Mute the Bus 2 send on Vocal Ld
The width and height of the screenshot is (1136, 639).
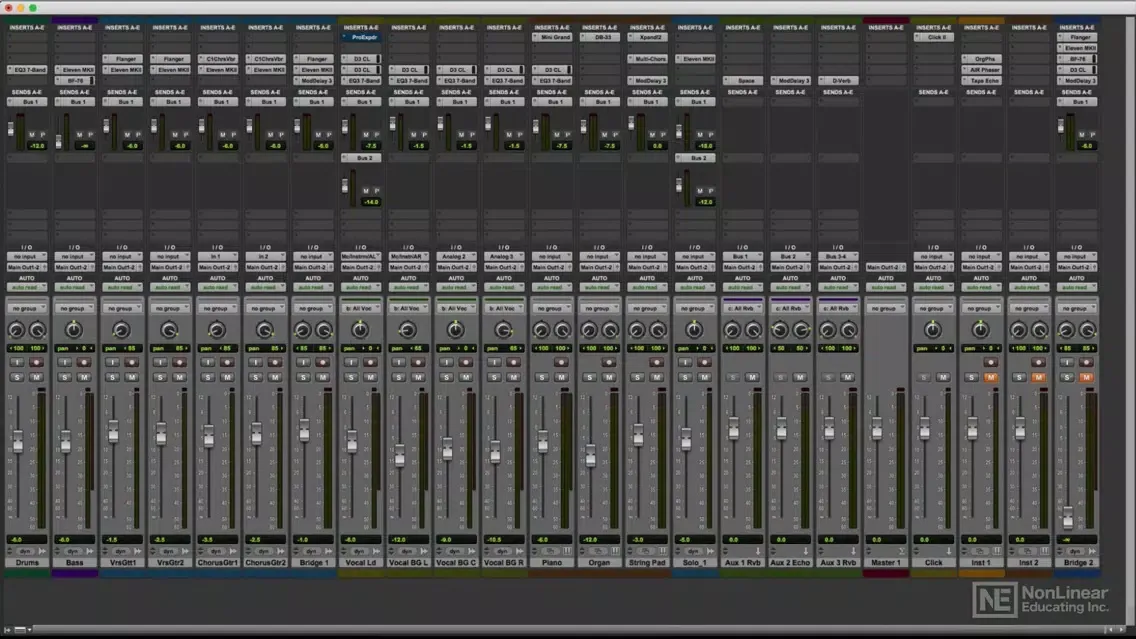pyautogui.click(x=366, y=191)
